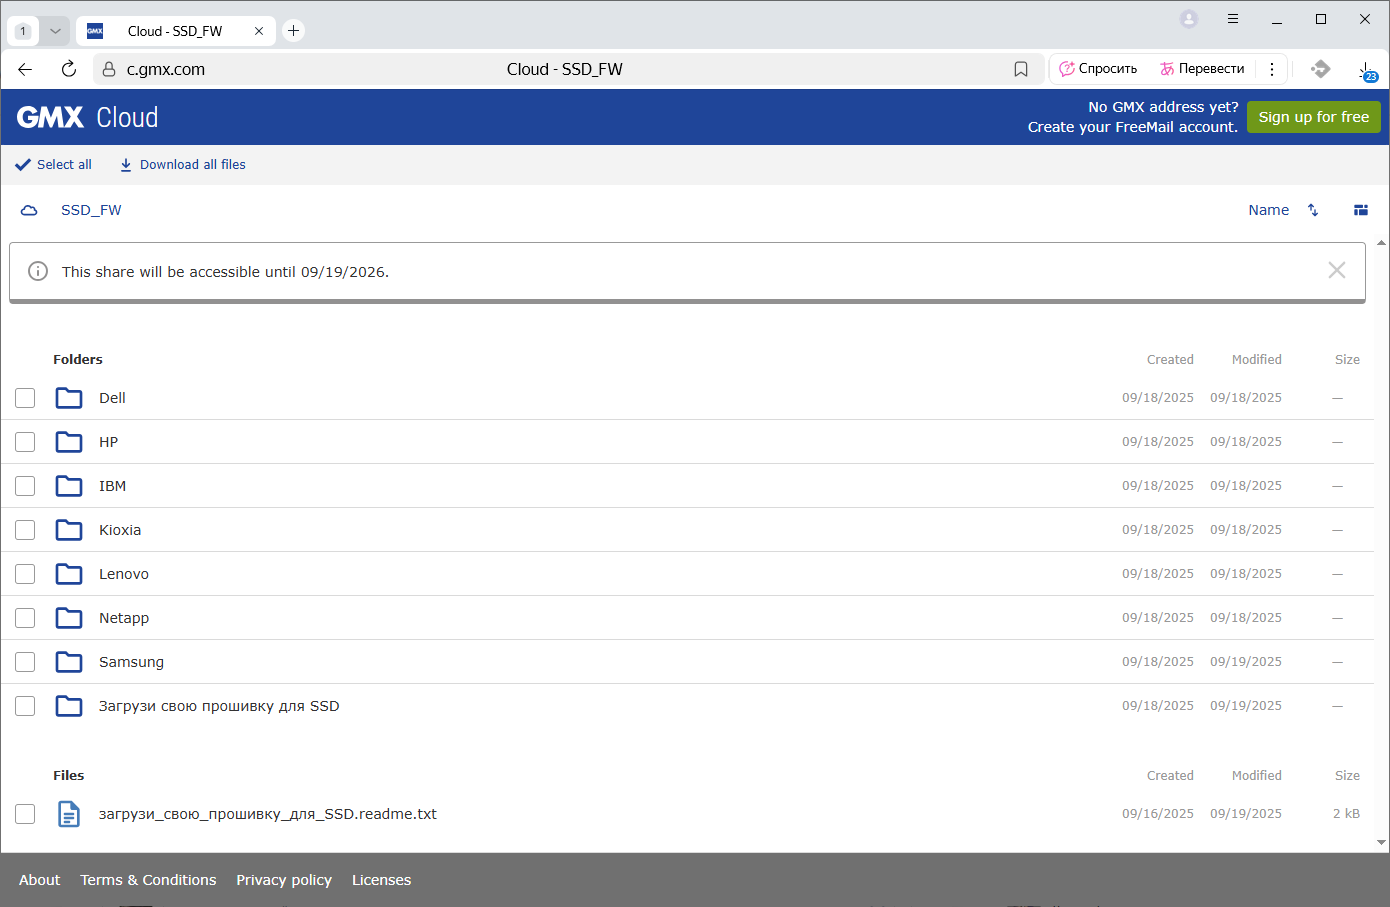
Task: Click the cloud home icon
Action: click(29, 210)
